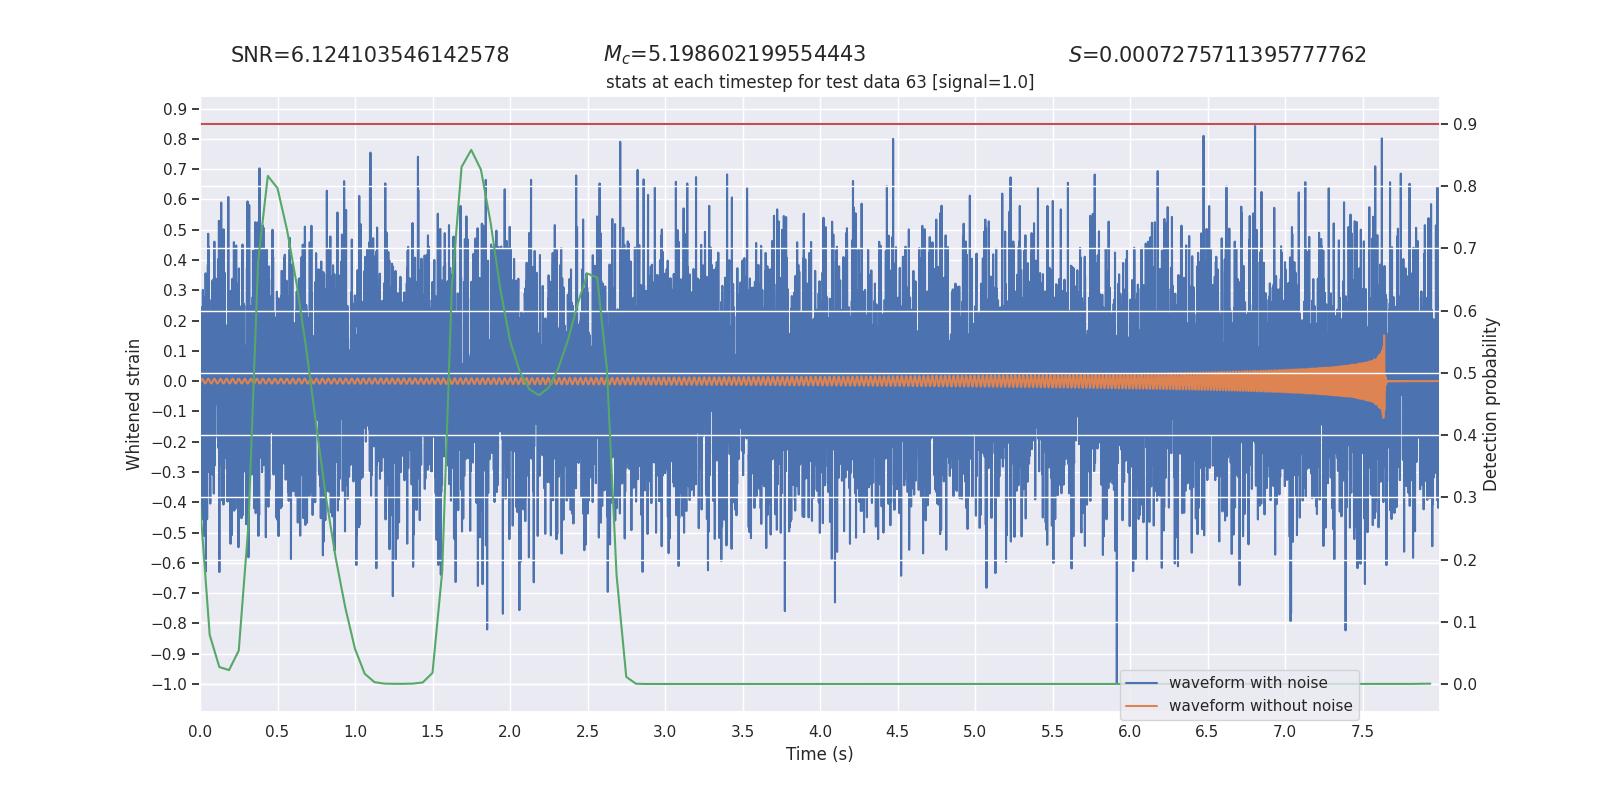Click the blue 'waveform with noise' legend line
This screenshot has height=800, width=1600.
click(x=1142, y=683)
